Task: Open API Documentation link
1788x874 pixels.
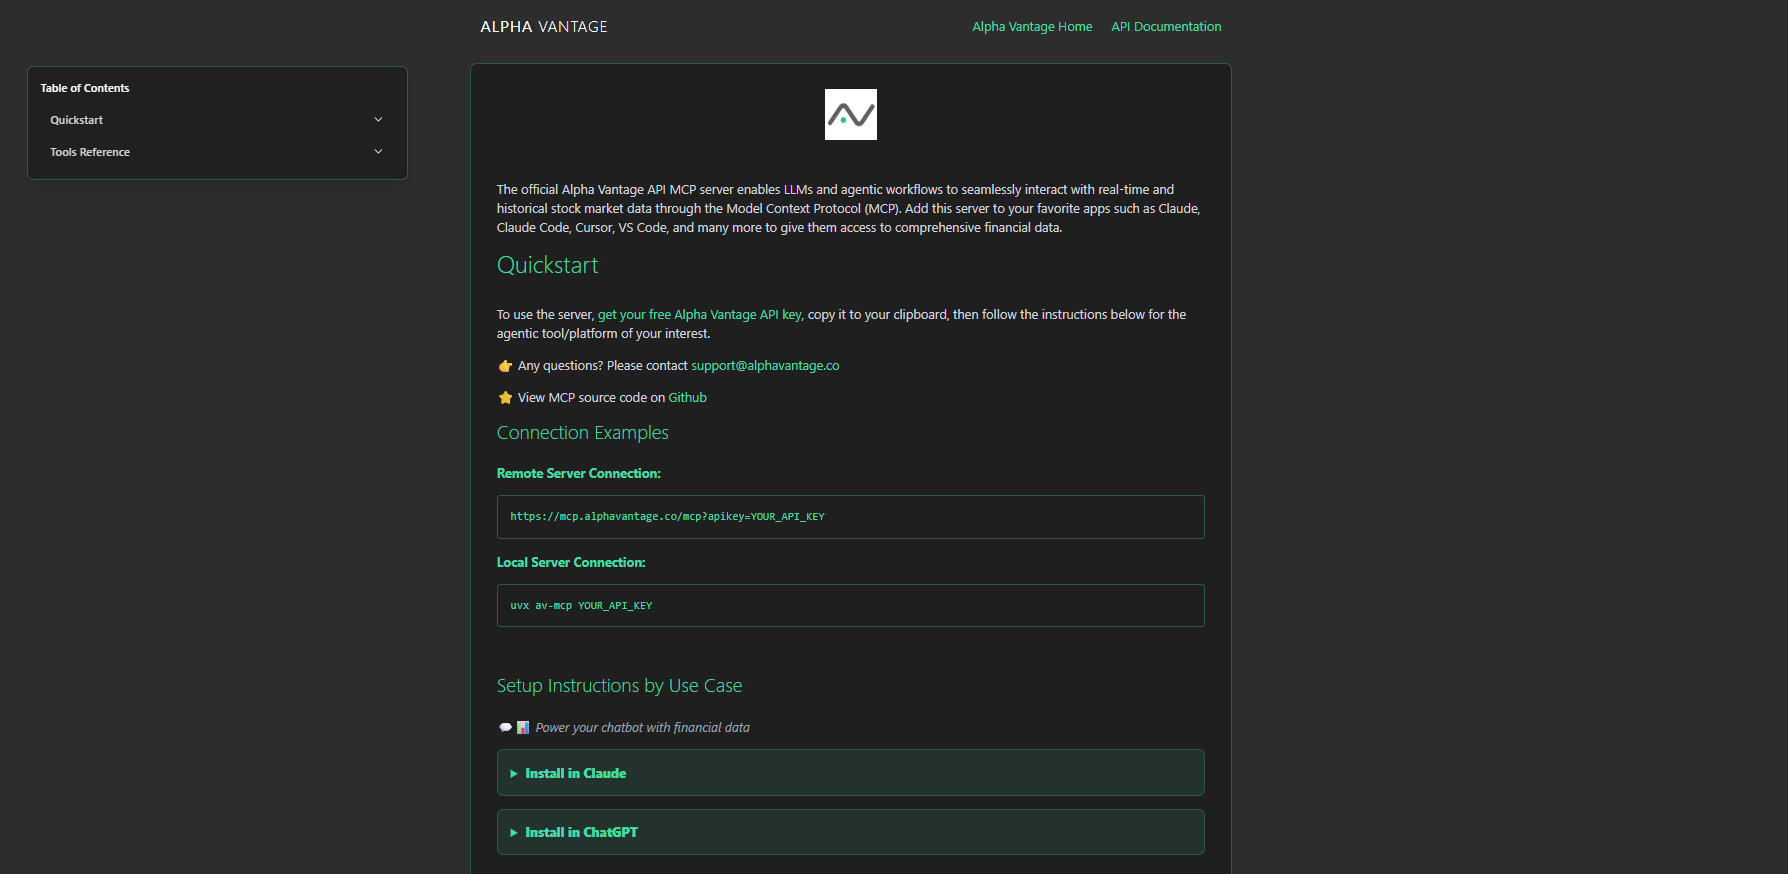Action: (1166, 27)
